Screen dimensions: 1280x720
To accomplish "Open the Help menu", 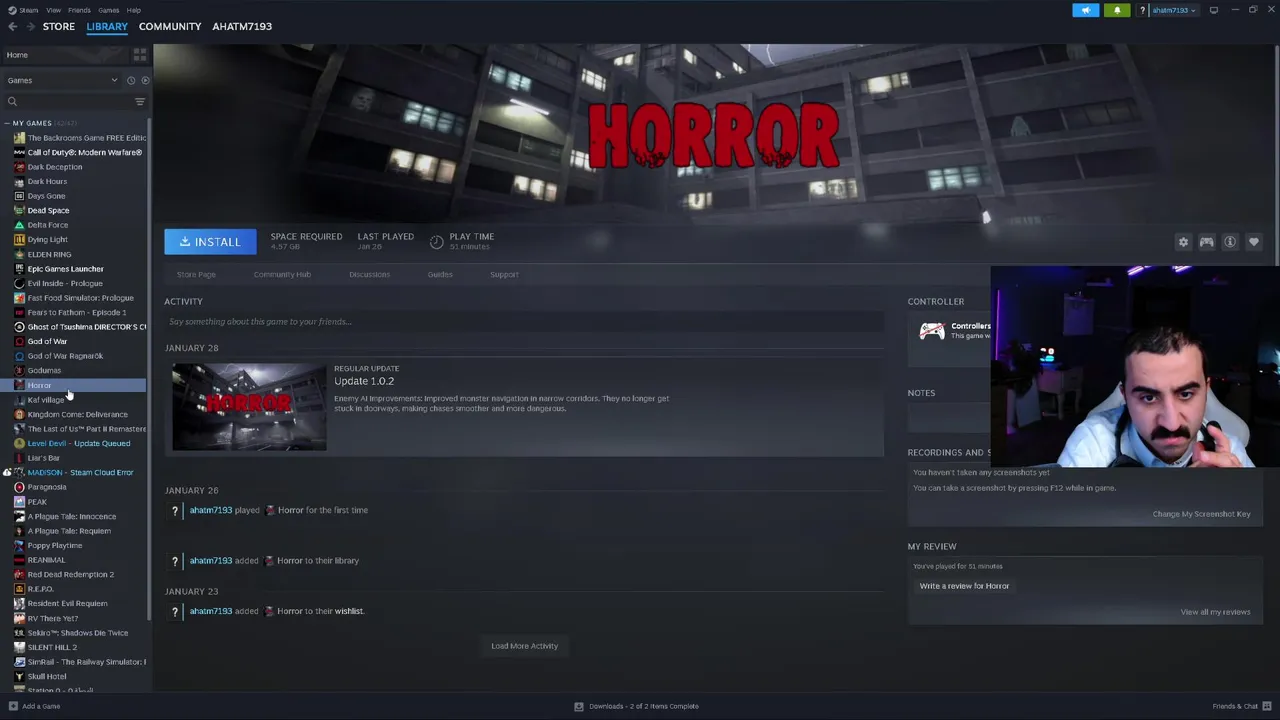I will (x=134, y=10).
